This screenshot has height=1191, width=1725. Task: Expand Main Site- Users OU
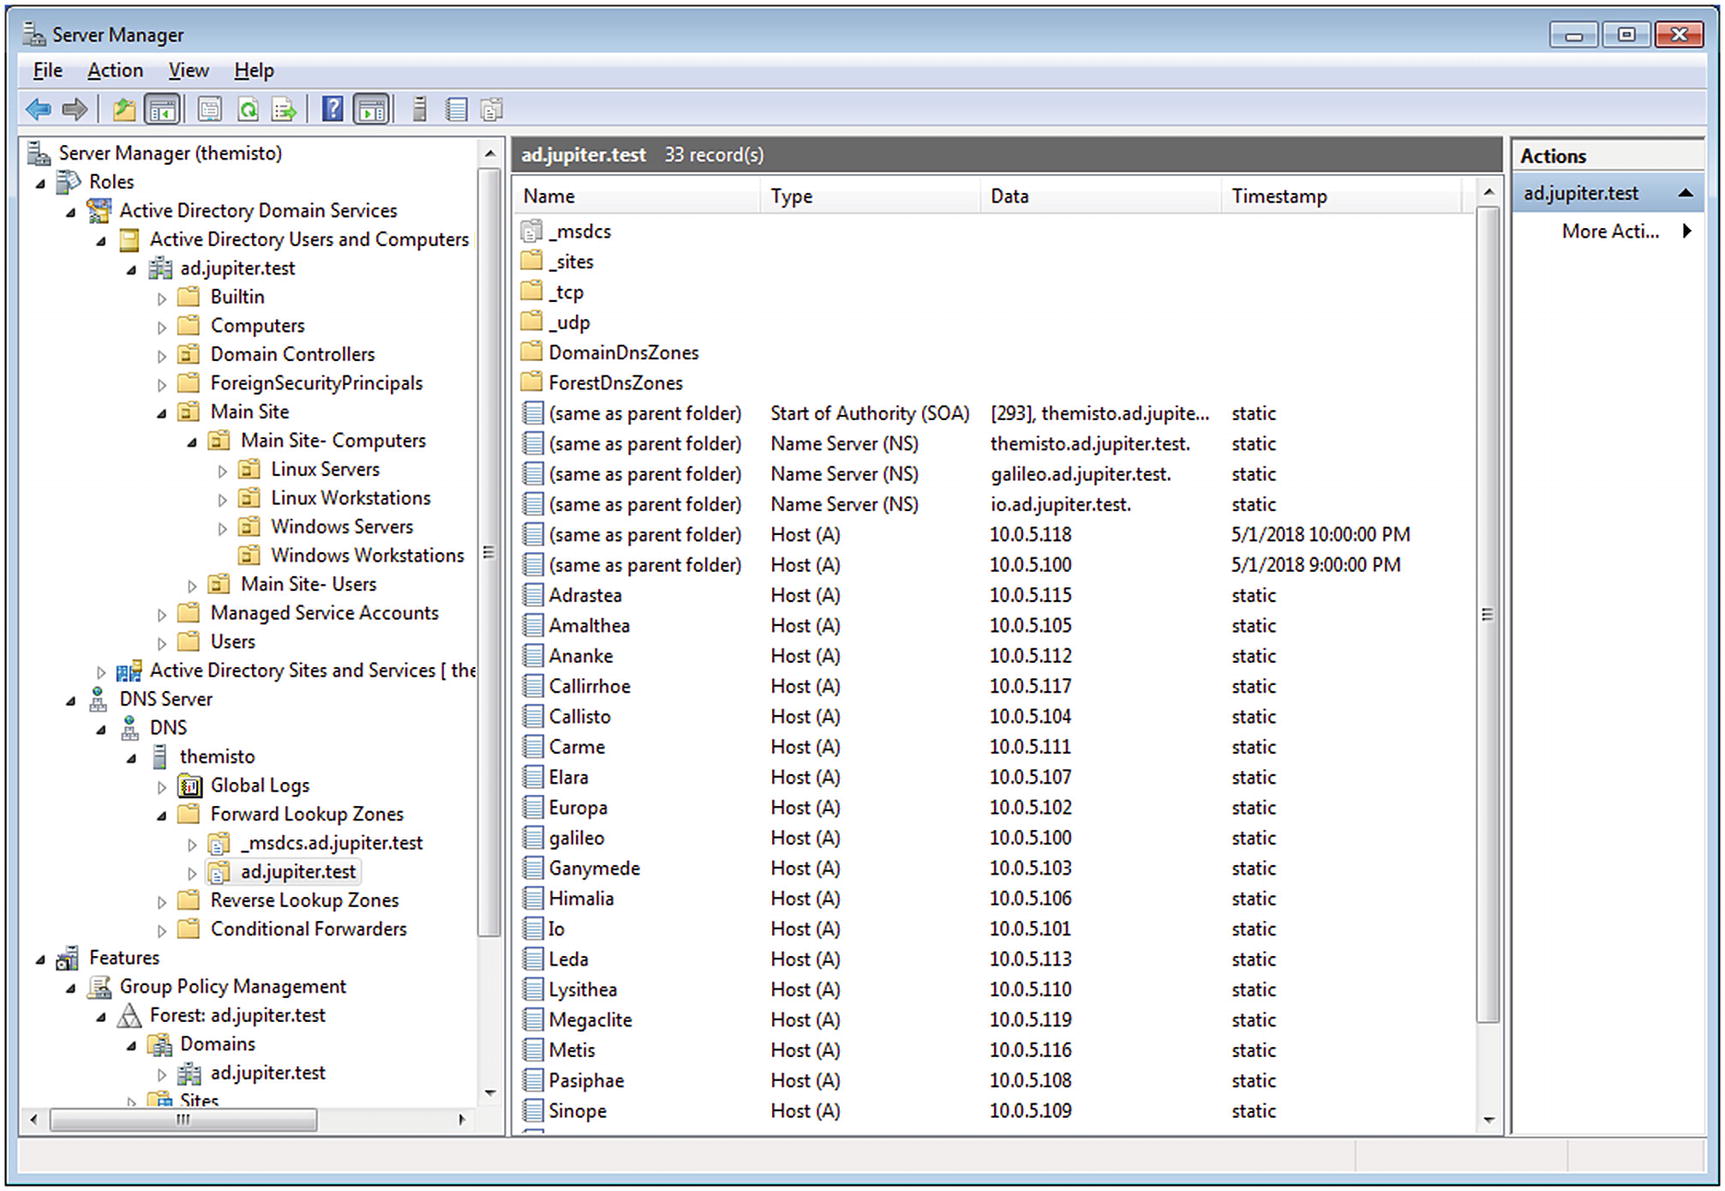(x=192, y=585)
